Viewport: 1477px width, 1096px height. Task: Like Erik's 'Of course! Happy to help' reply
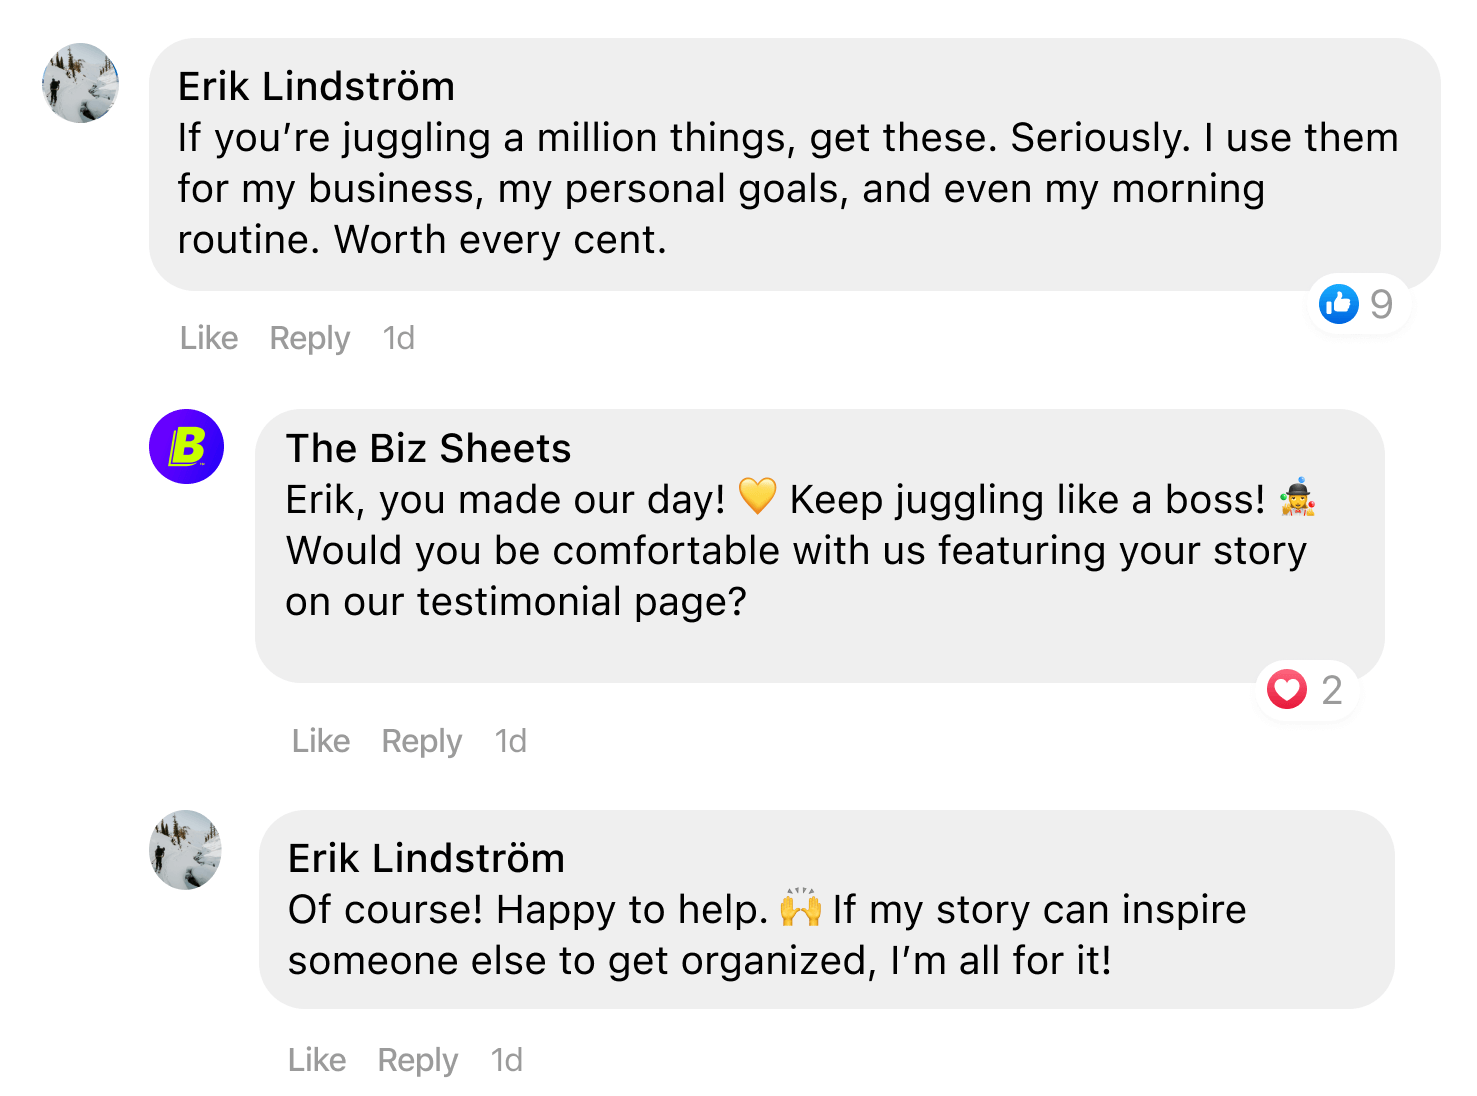point(317,1060)
